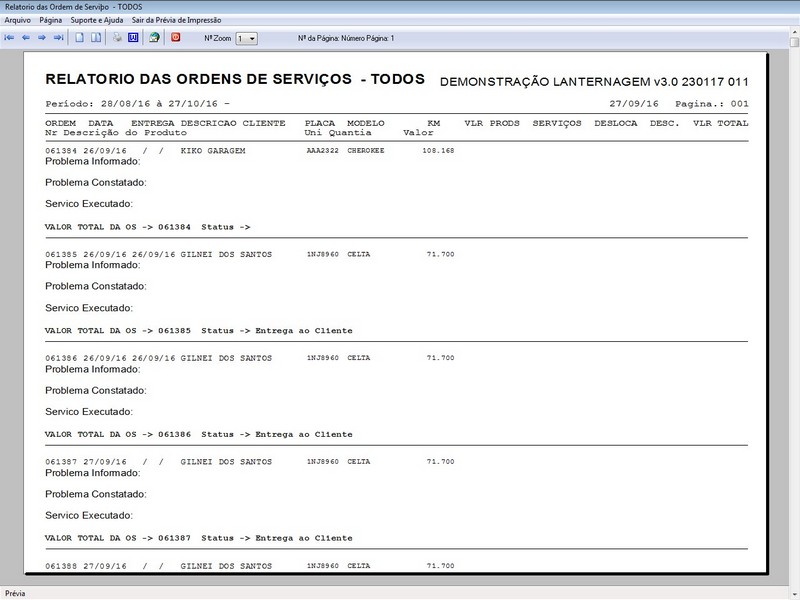The image size is (800, 600).
Task: Click the vertical scrollbar thumb at top right
Action: [x=794, y=42]
